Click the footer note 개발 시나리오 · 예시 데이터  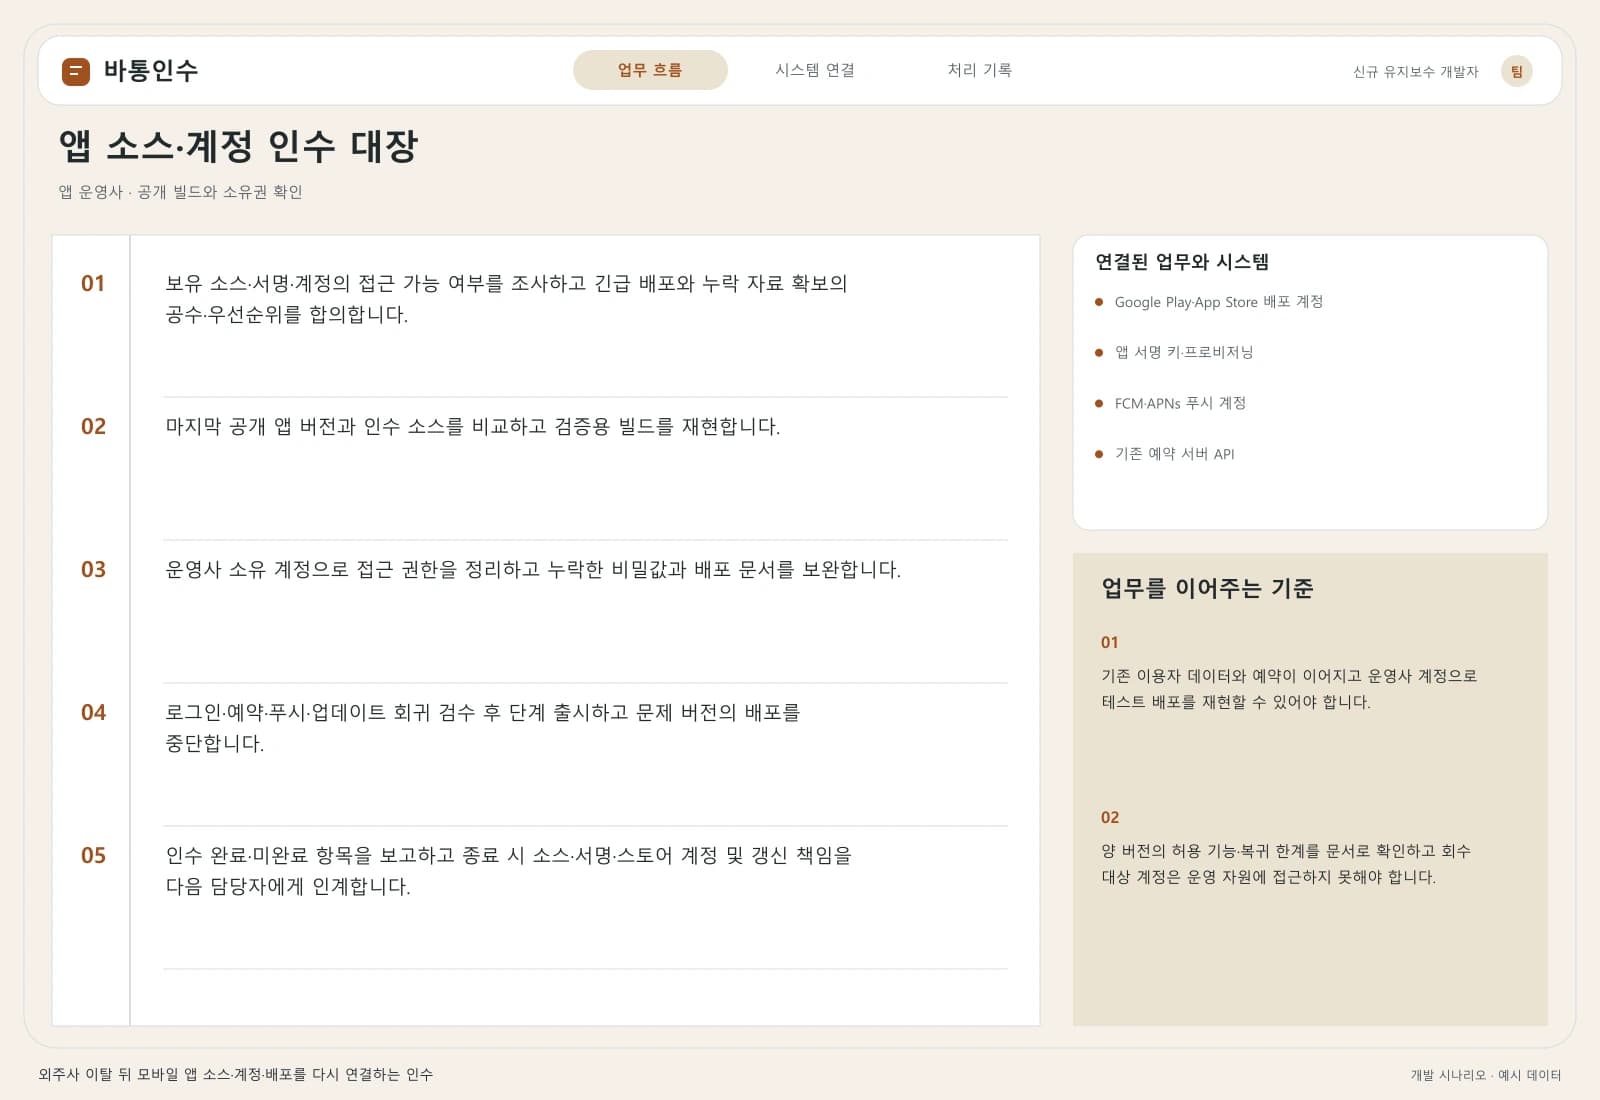tap(1485, 1075)
